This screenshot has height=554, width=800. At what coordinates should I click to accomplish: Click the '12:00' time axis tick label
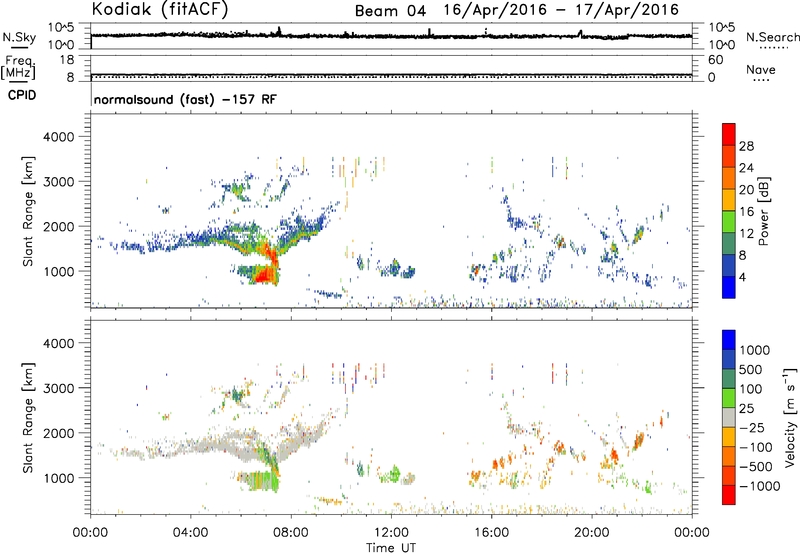coord(391,533)
